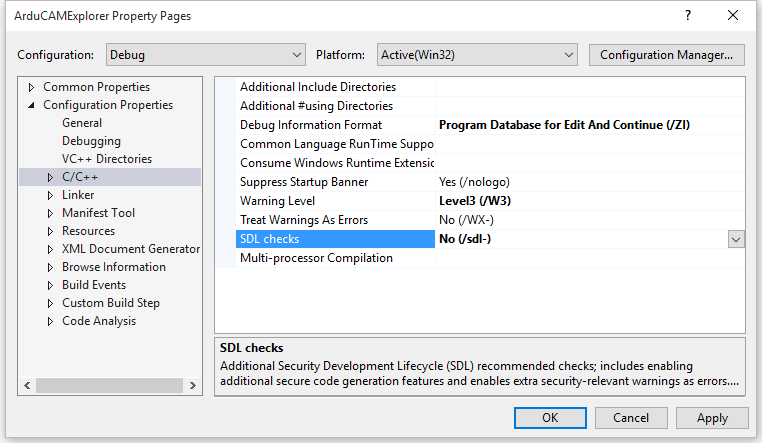Expand the Manifest Tool node arrow

[x=50, y=213]
